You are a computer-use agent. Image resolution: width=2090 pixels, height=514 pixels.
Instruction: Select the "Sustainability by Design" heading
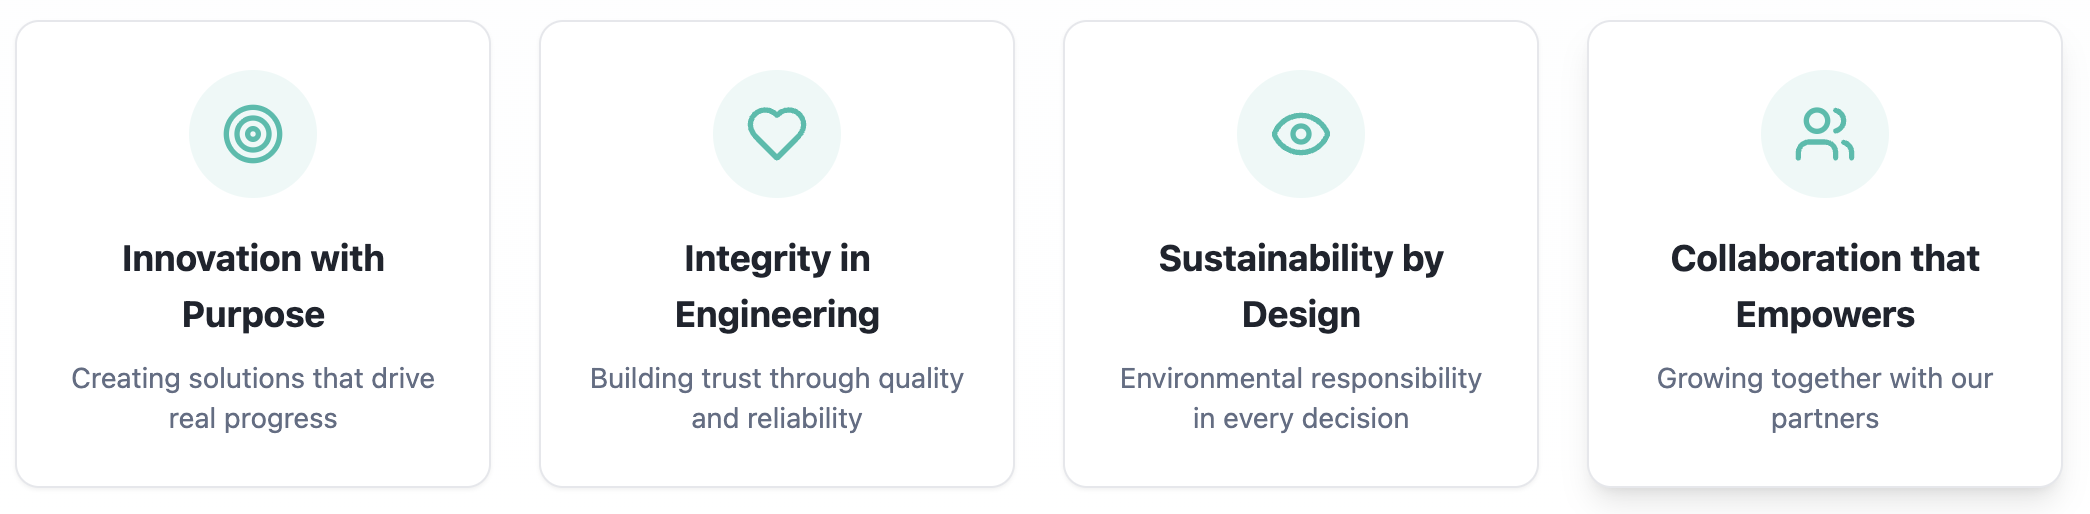tap(1301, 286)
